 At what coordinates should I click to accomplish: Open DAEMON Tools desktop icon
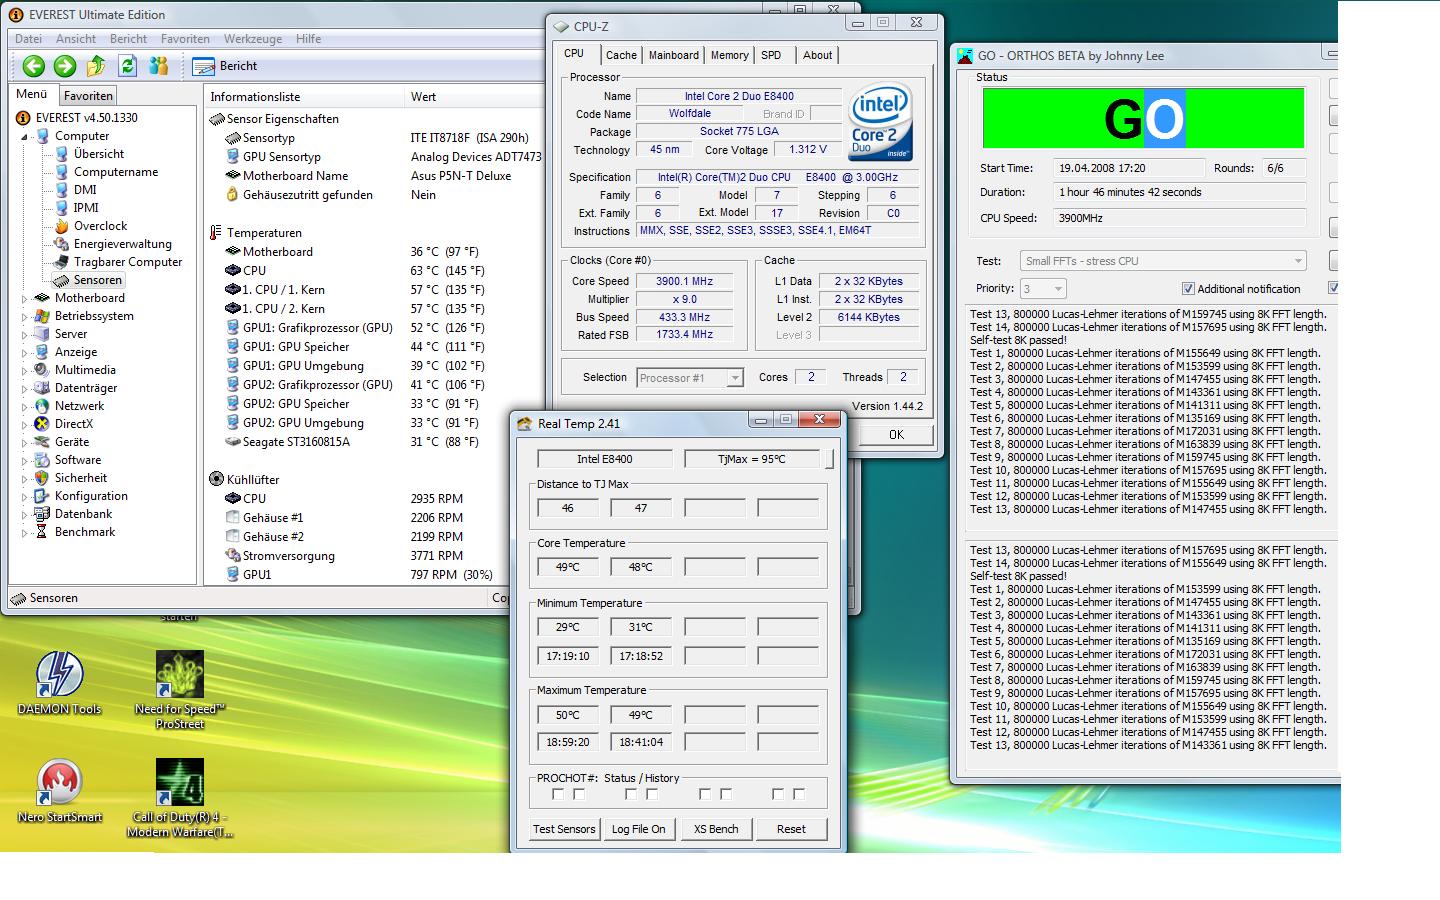click(x=59, y=684)
